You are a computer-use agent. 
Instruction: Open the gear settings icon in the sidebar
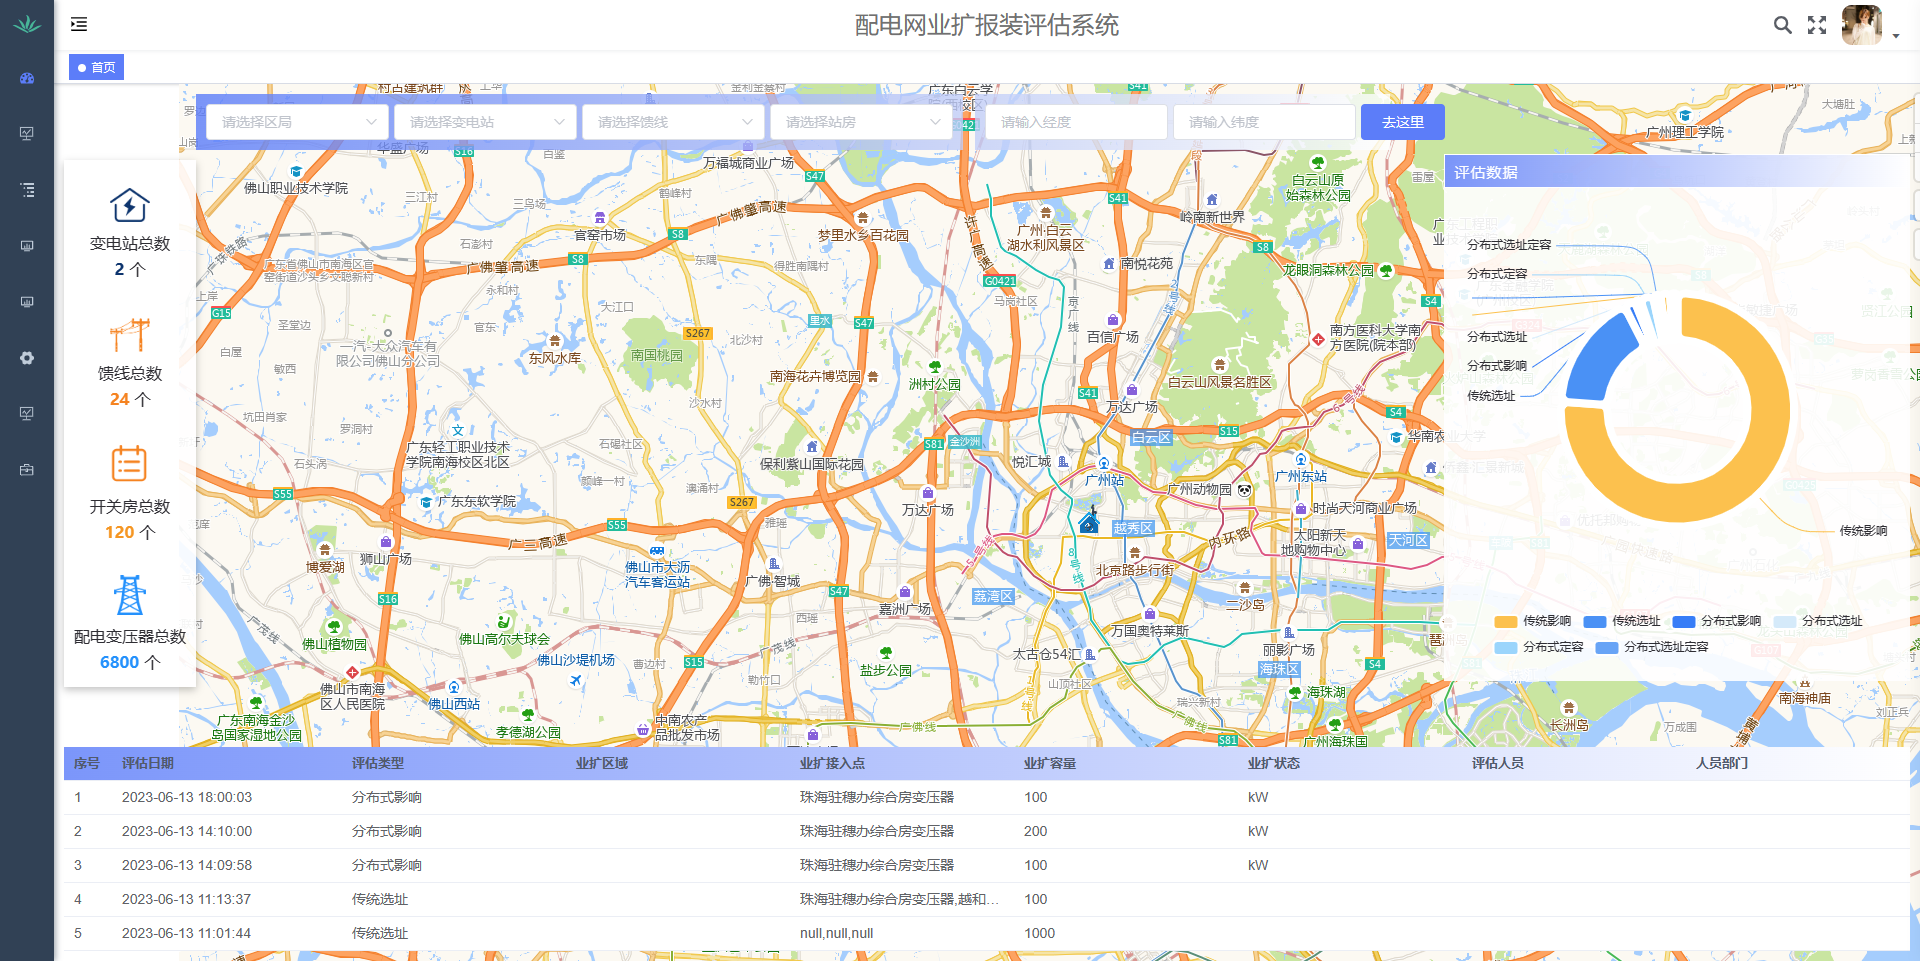click(x=27, y=357)
